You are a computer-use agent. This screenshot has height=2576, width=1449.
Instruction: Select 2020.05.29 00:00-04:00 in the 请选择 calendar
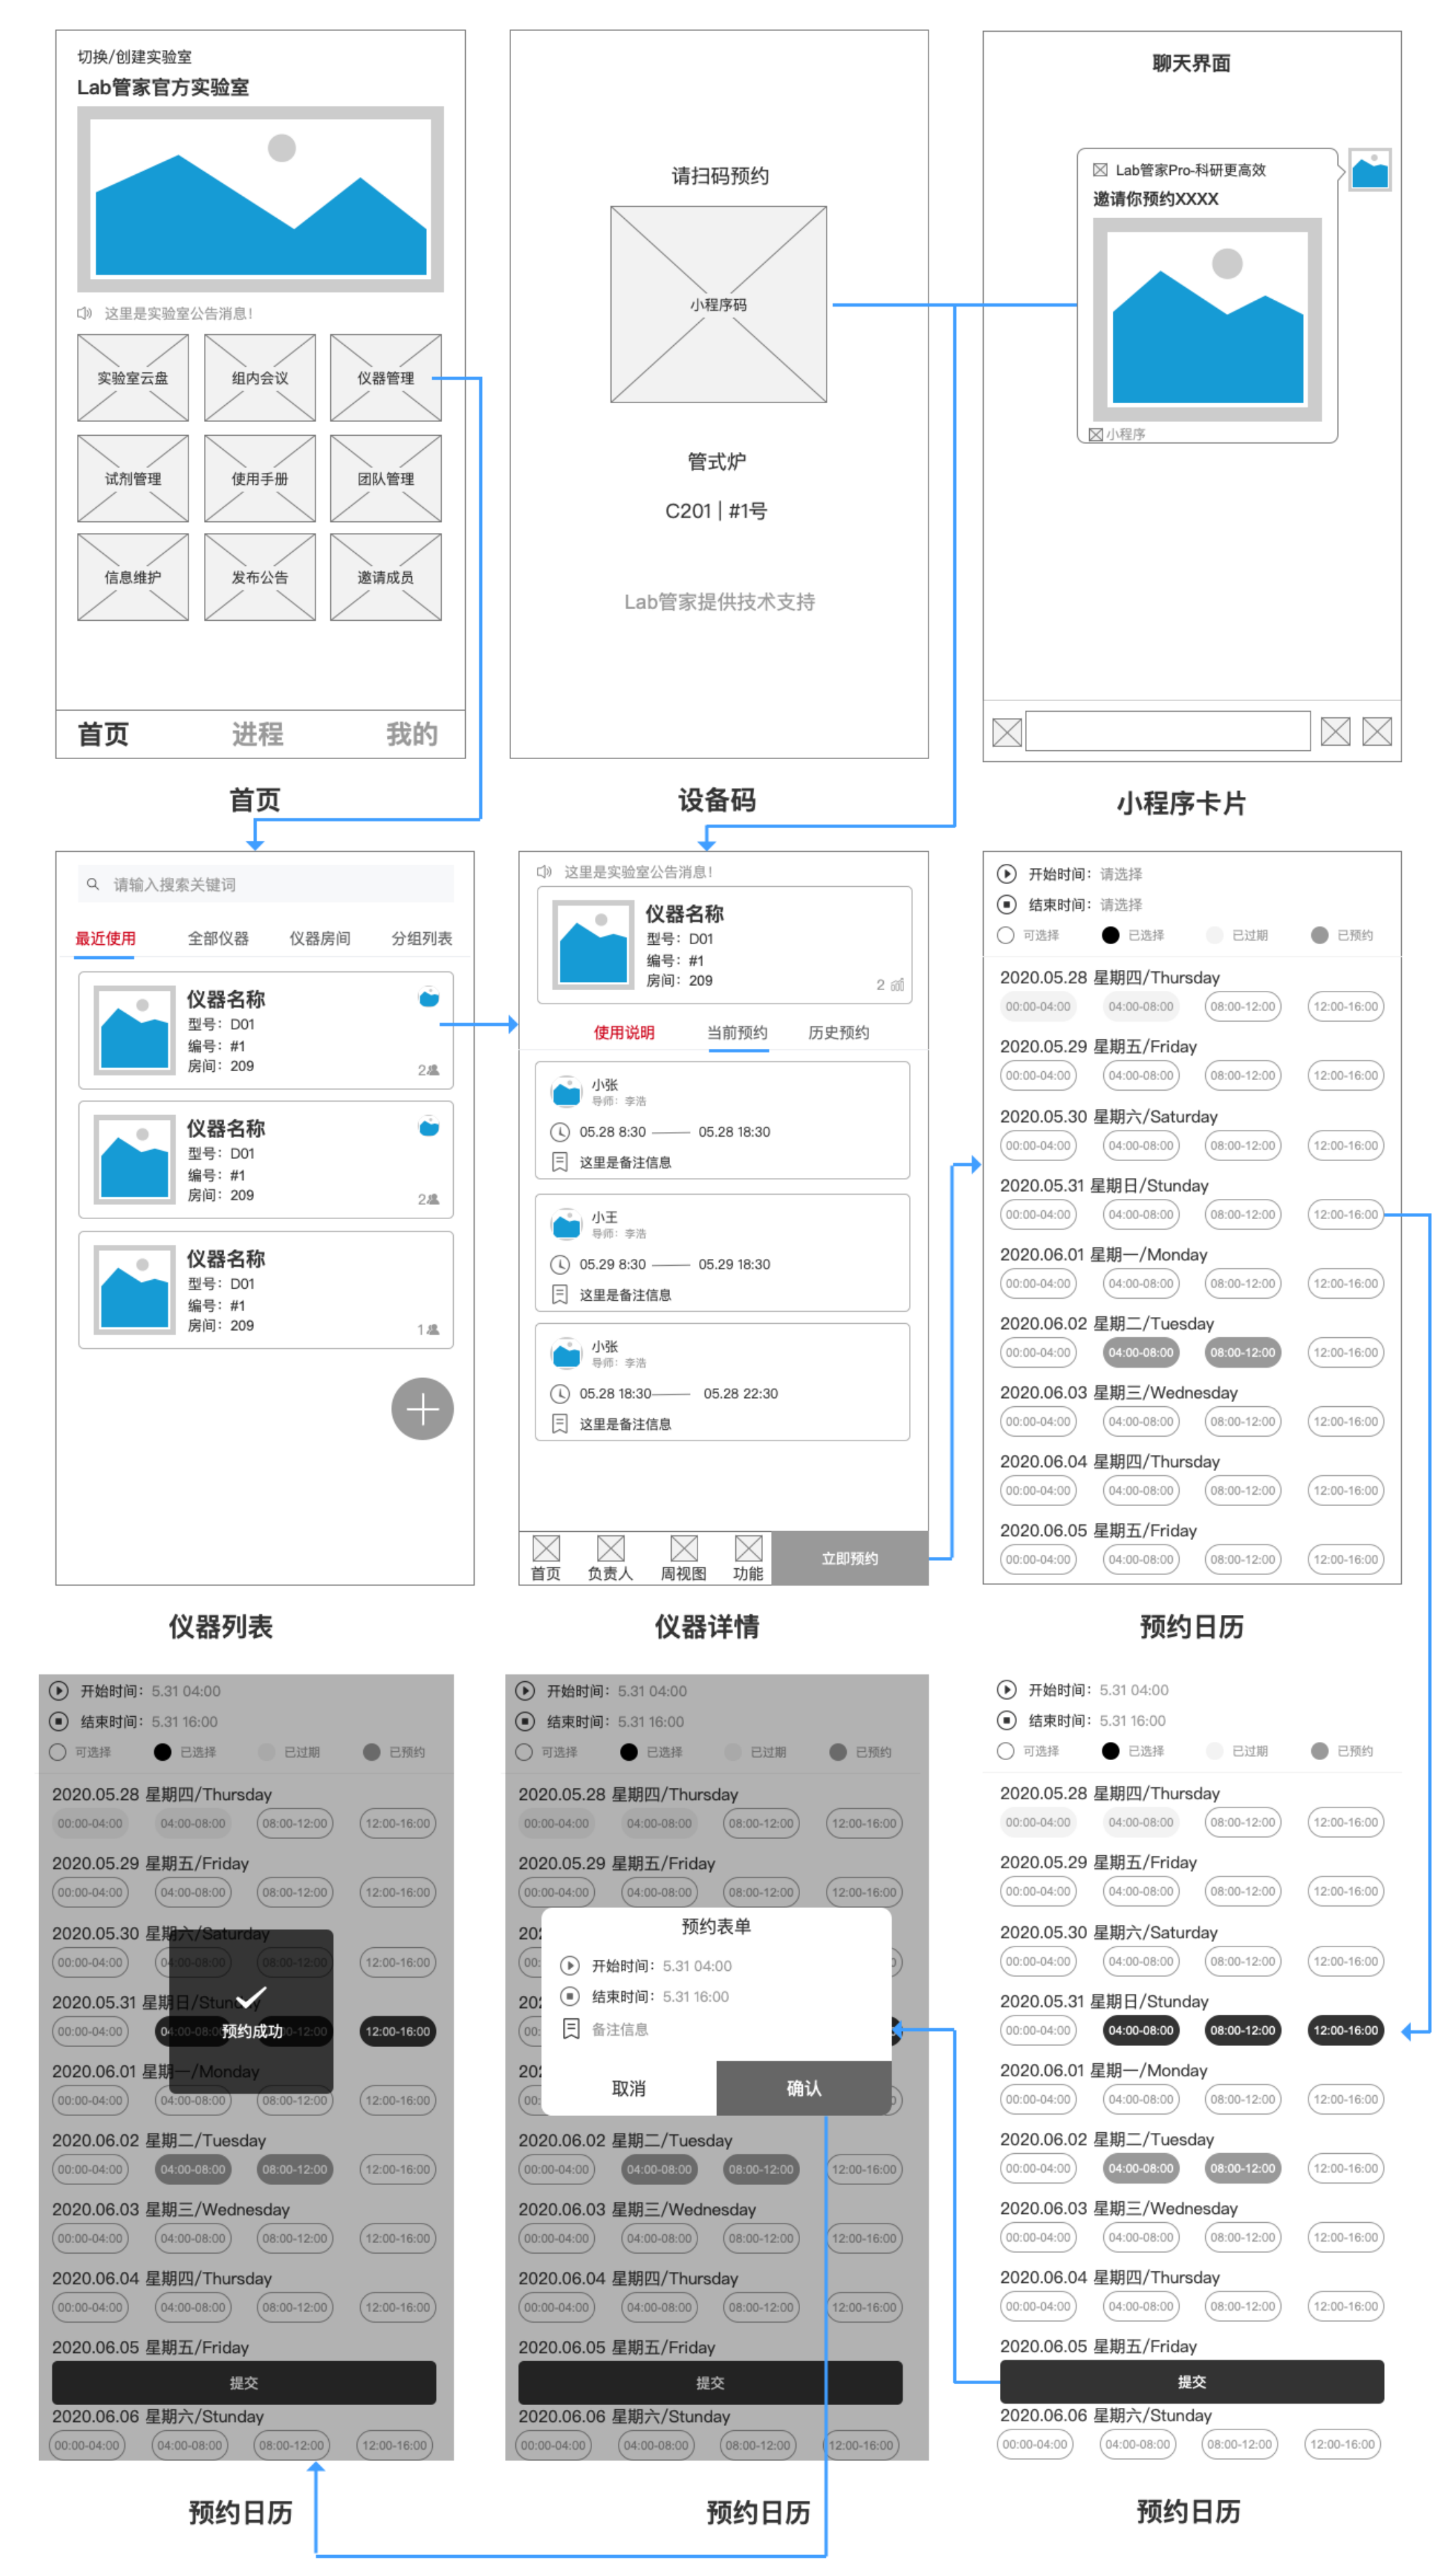point(1038,1075)
